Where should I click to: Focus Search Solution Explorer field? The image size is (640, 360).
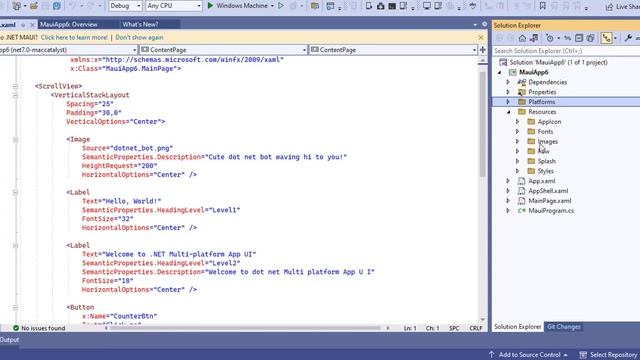[566, 51]
